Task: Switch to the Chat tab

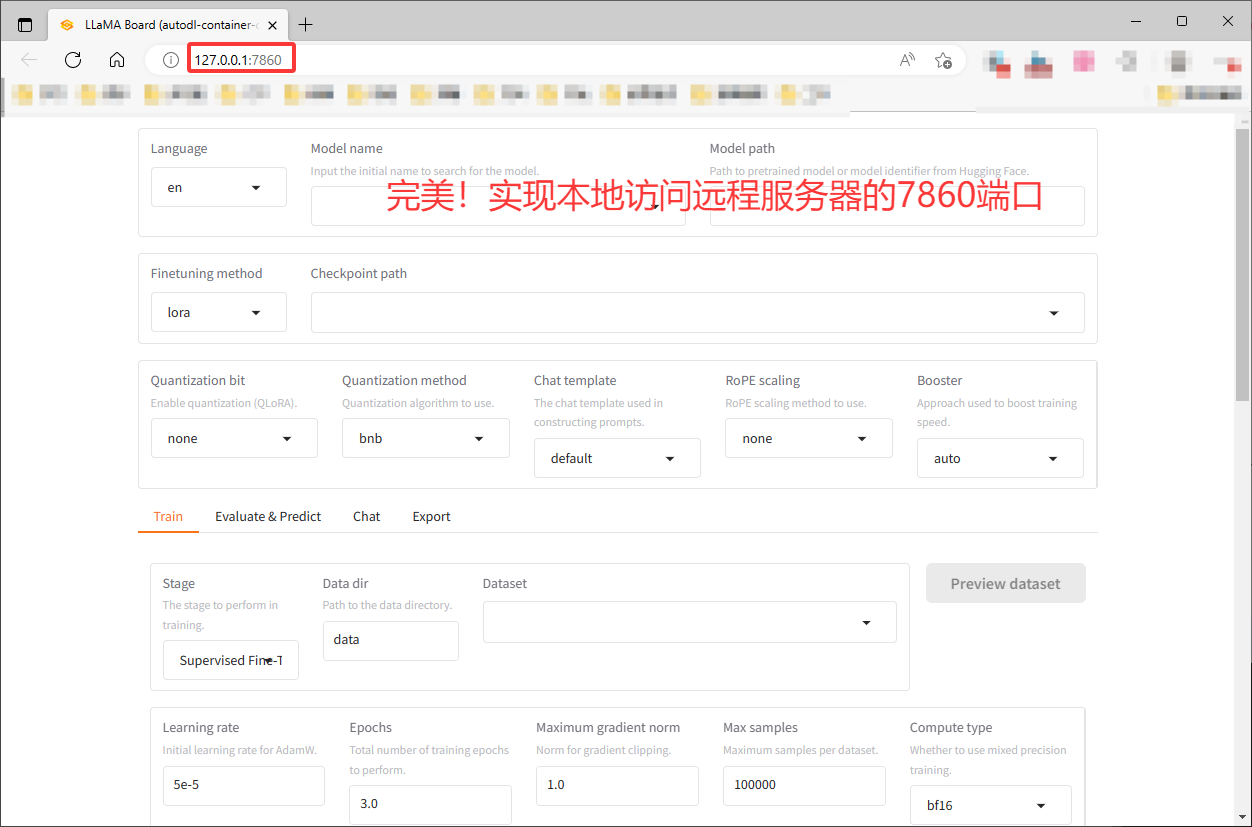Action: [x=366, y=516]
